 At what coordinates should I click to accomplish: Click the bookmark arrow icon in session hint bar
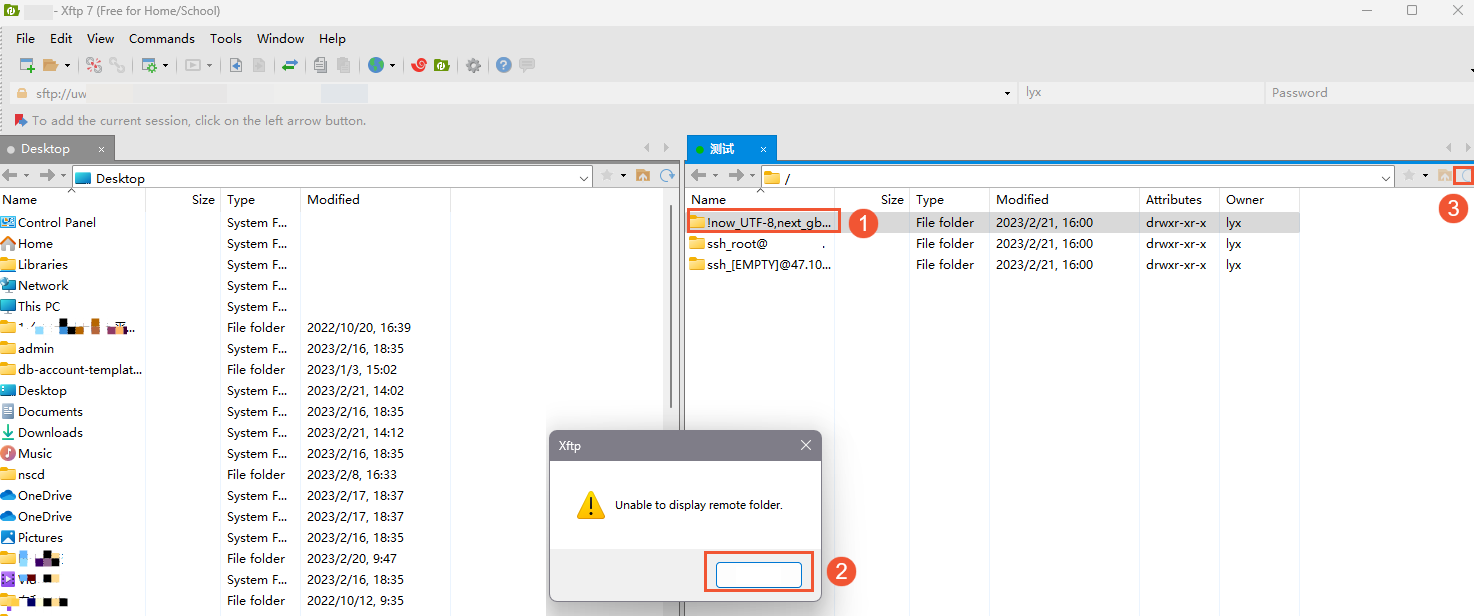pos(20,120)
